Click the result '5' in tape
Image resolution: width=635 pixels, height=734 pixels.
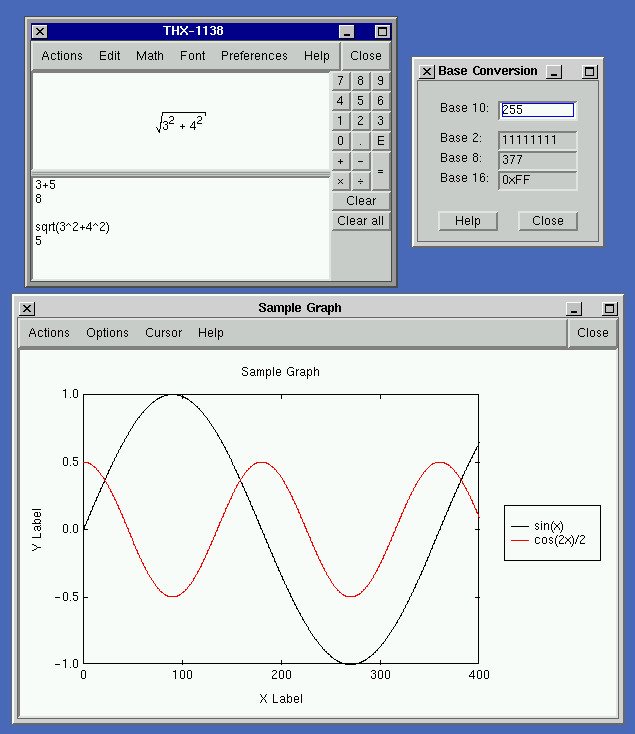tap(38, 241)
